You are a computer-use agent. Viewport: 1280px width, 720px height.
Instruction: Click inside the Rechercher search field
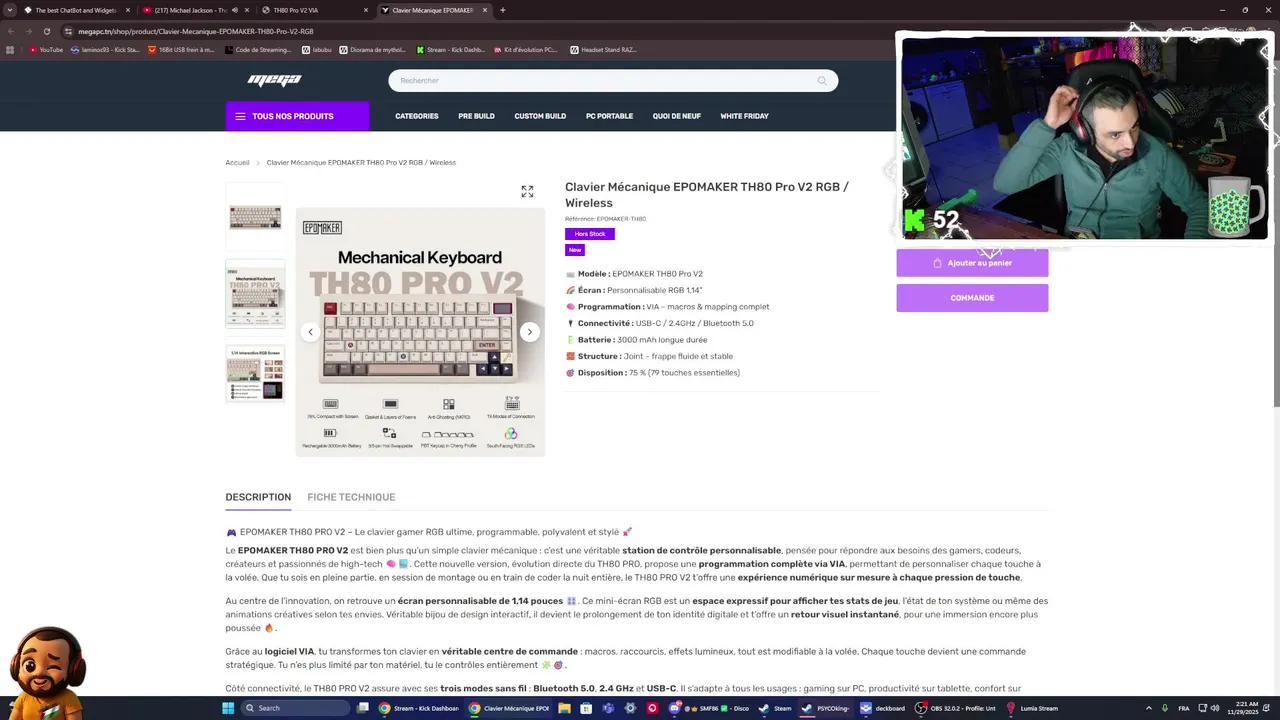pyautogui.click(x=613, y=81)
